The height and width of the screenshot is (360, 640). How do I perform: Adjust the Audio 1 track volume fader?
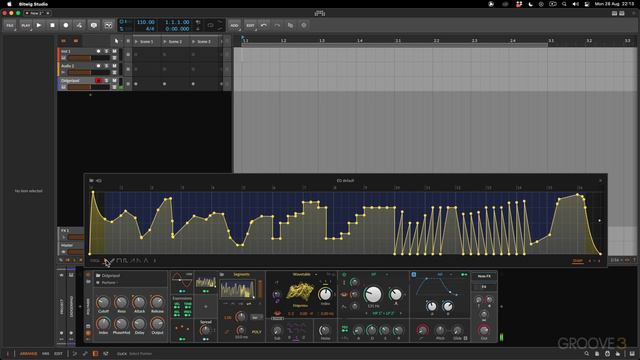point(88,72)
